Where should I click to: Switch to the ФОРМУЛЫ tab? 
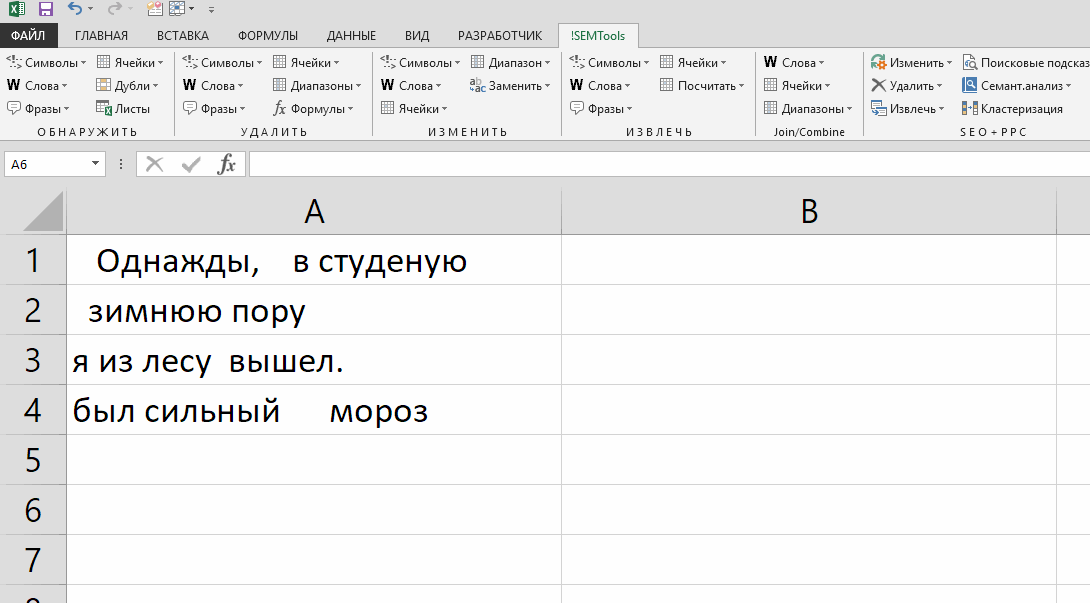tap(268, 35)
